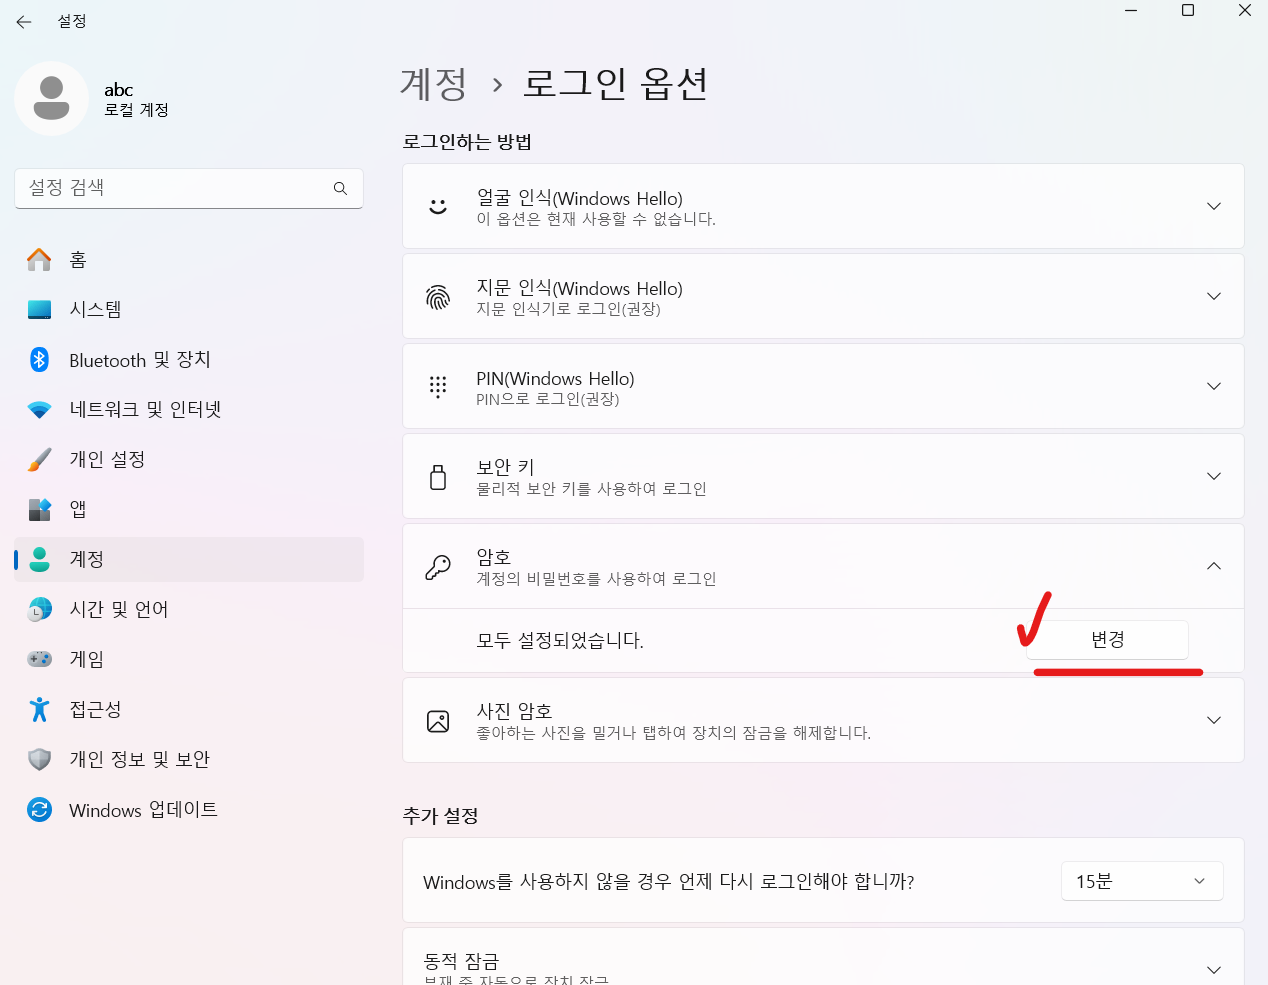
Task: Go to 게임 settings
Action: 189,660
